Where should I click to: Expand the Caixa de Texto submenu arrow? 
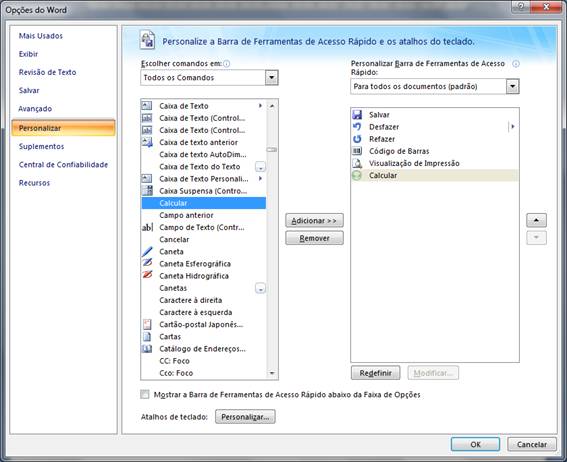pyautogui.click(x=260, y=106)
